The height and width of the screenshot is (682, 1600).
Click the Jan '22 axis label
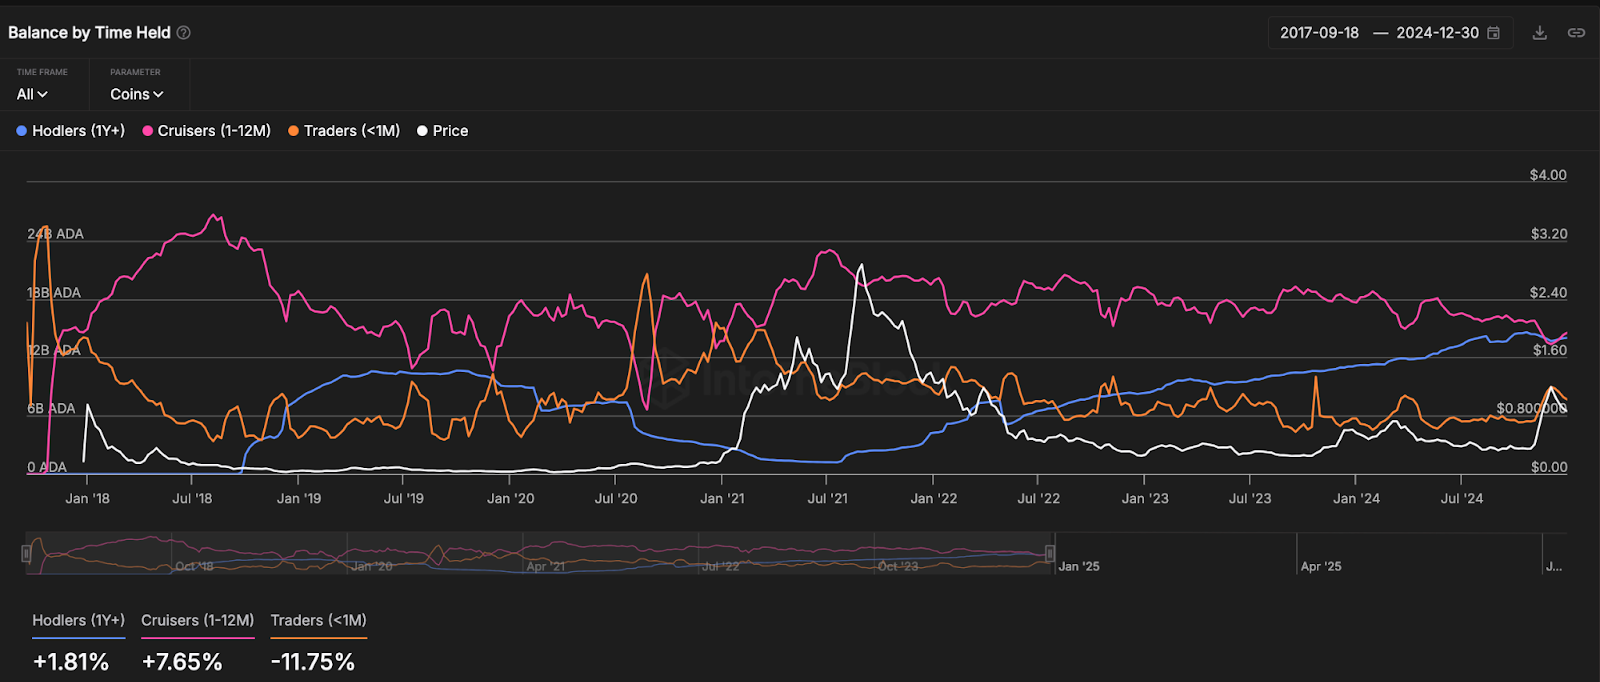[x=934, y=498]
